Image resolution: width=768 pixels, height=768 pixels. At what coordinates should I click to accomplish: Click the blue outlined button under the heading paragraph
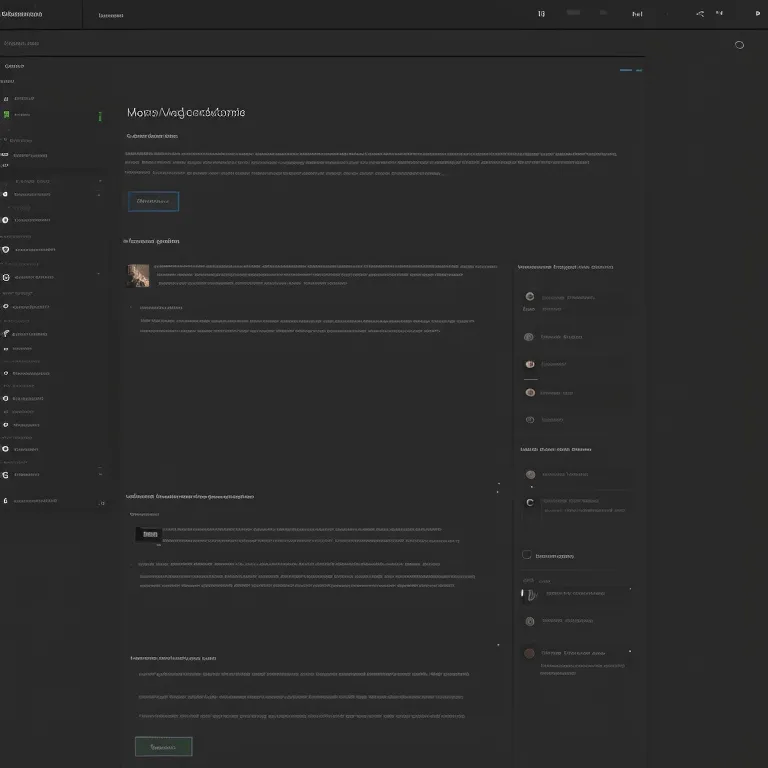coord(153,201)
